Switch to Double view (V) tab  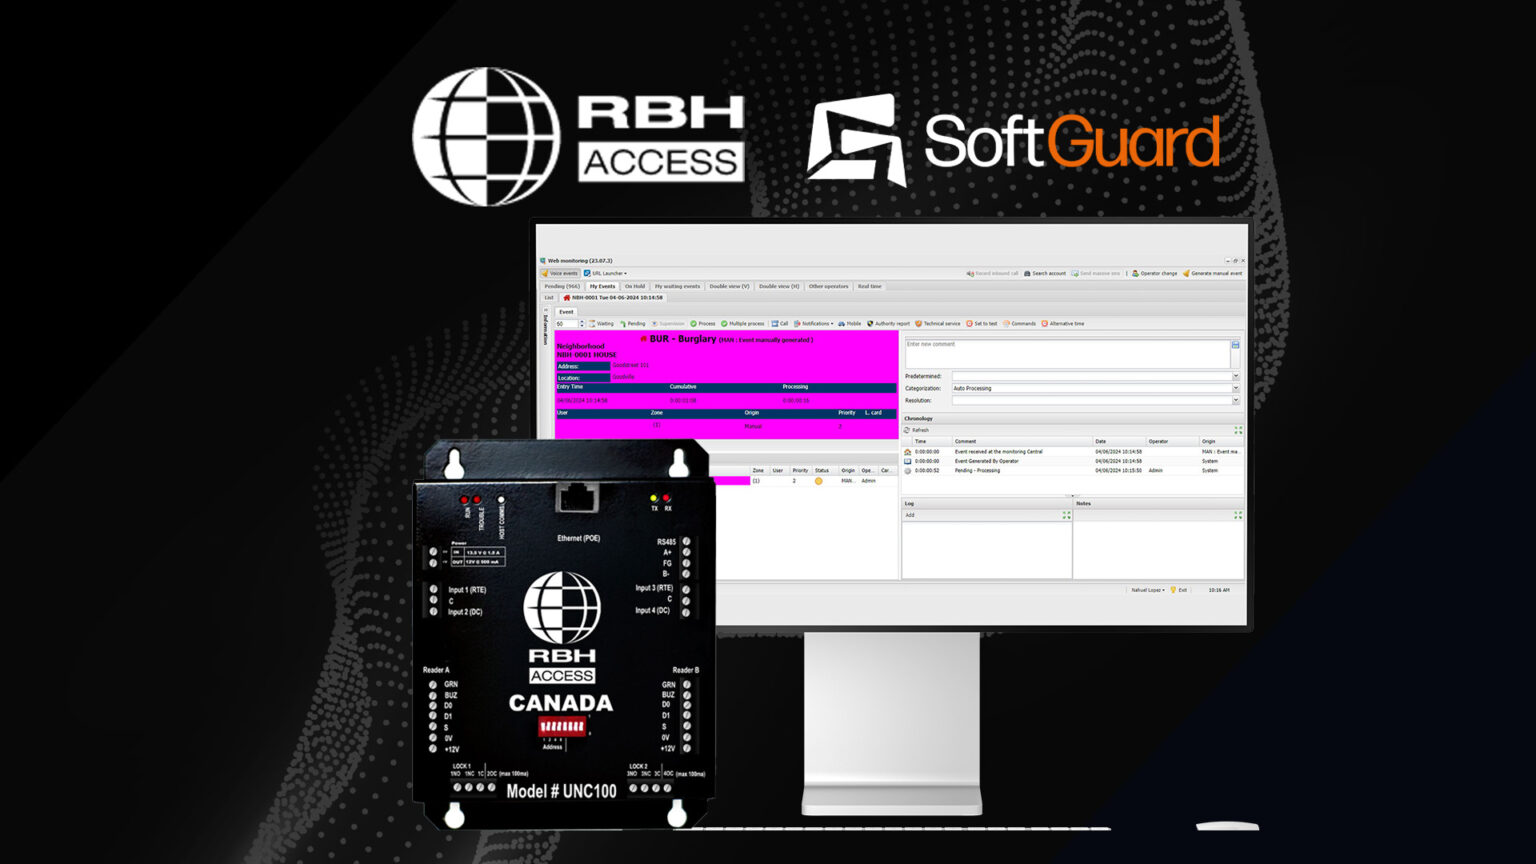(x=729, y=286)
